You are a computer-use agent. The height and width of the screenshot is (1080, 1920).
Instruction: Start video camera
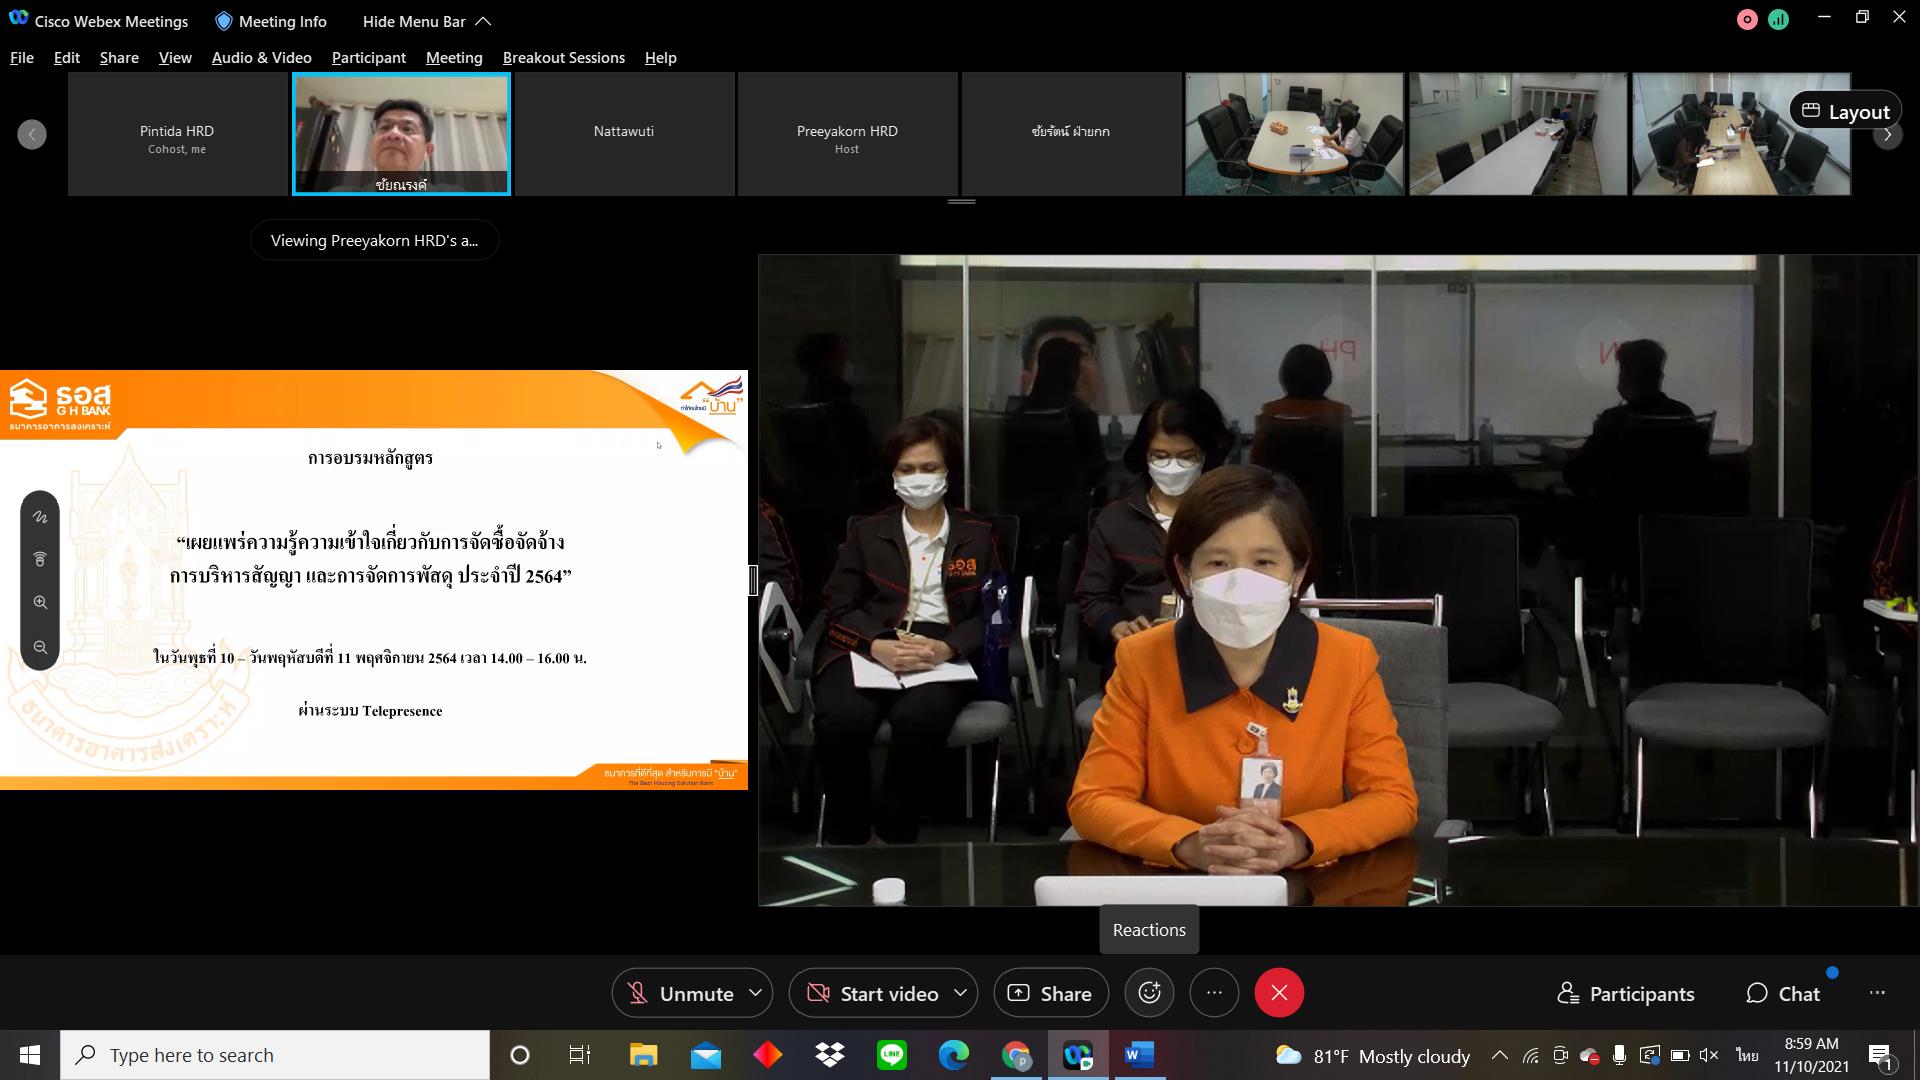click(872, 993)
